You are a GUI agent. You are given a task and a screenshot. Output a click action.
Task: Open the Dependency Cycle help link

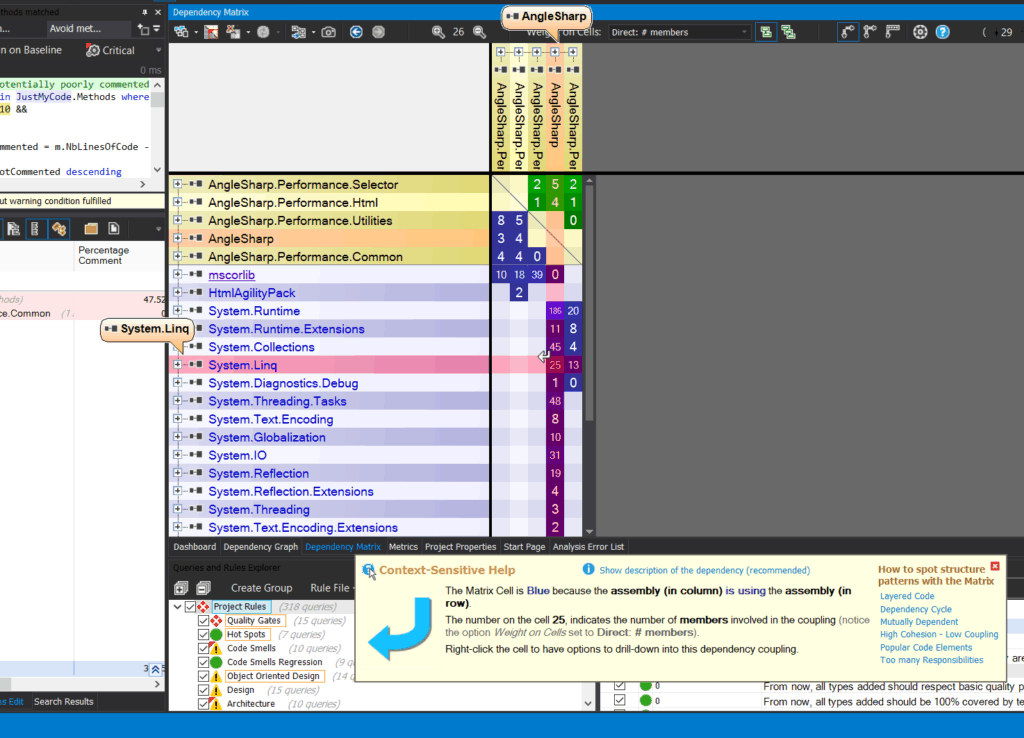tap(916, 609)
